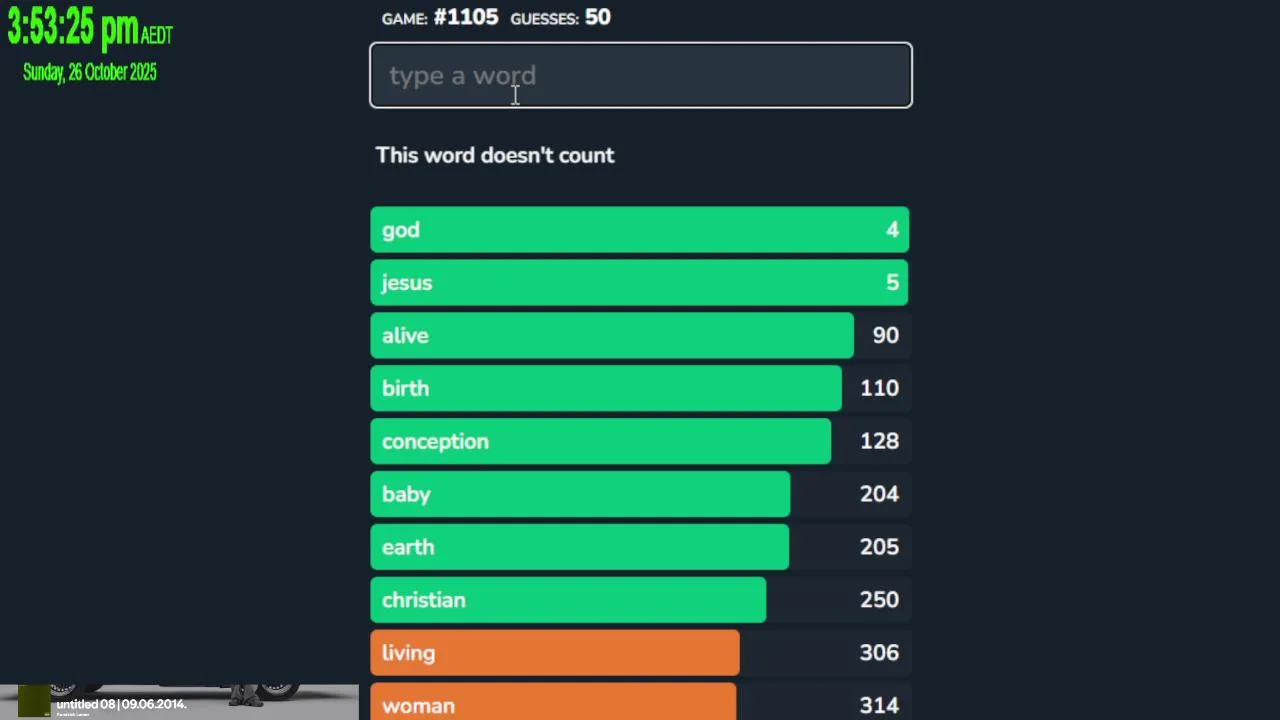Click the guesses counter showing 50
The image size is (1280, 720).
[597, 17]
